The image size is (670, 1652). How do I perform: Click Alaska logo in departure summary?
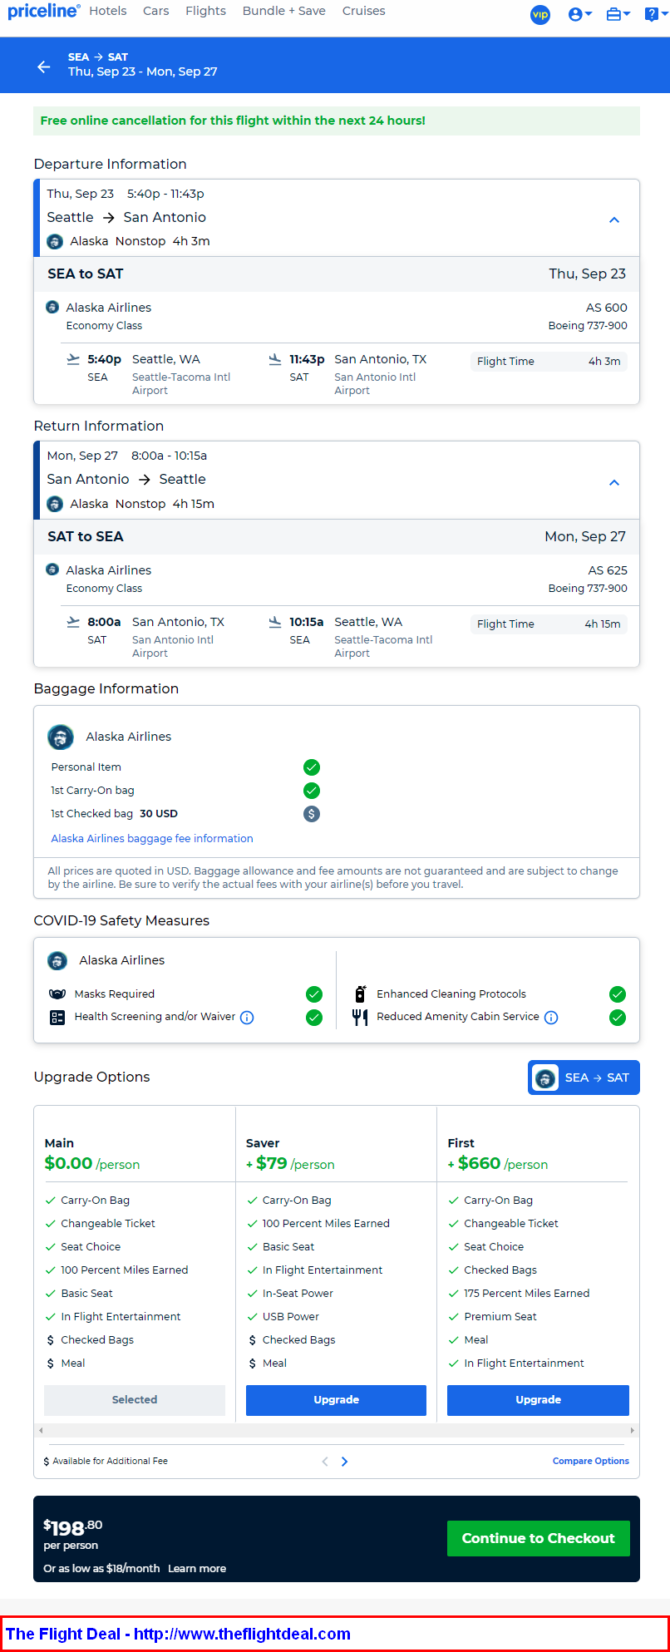55,241
